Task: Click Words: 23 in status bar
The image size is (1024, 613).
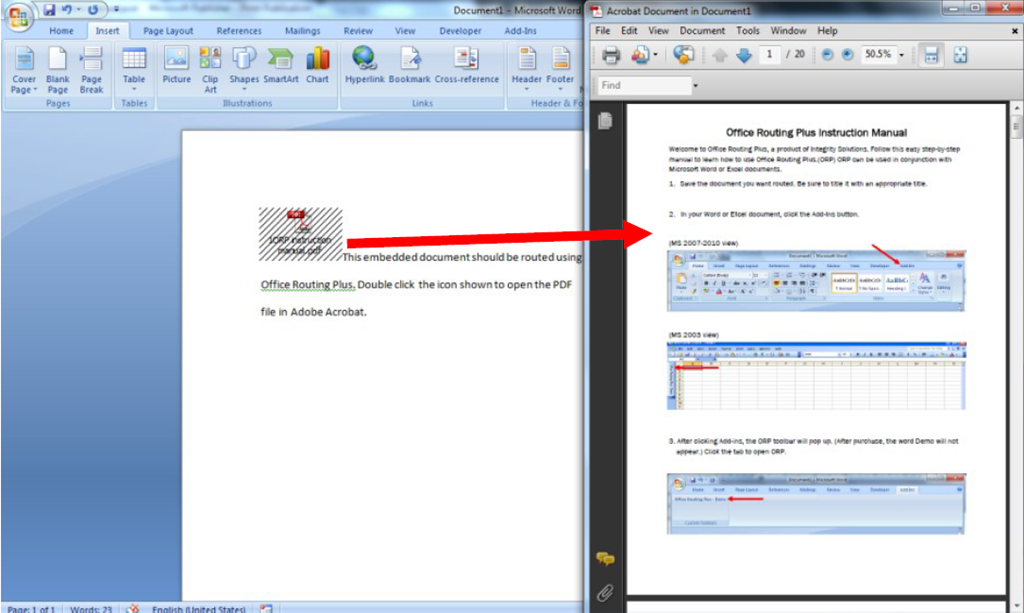Action: 91,609
